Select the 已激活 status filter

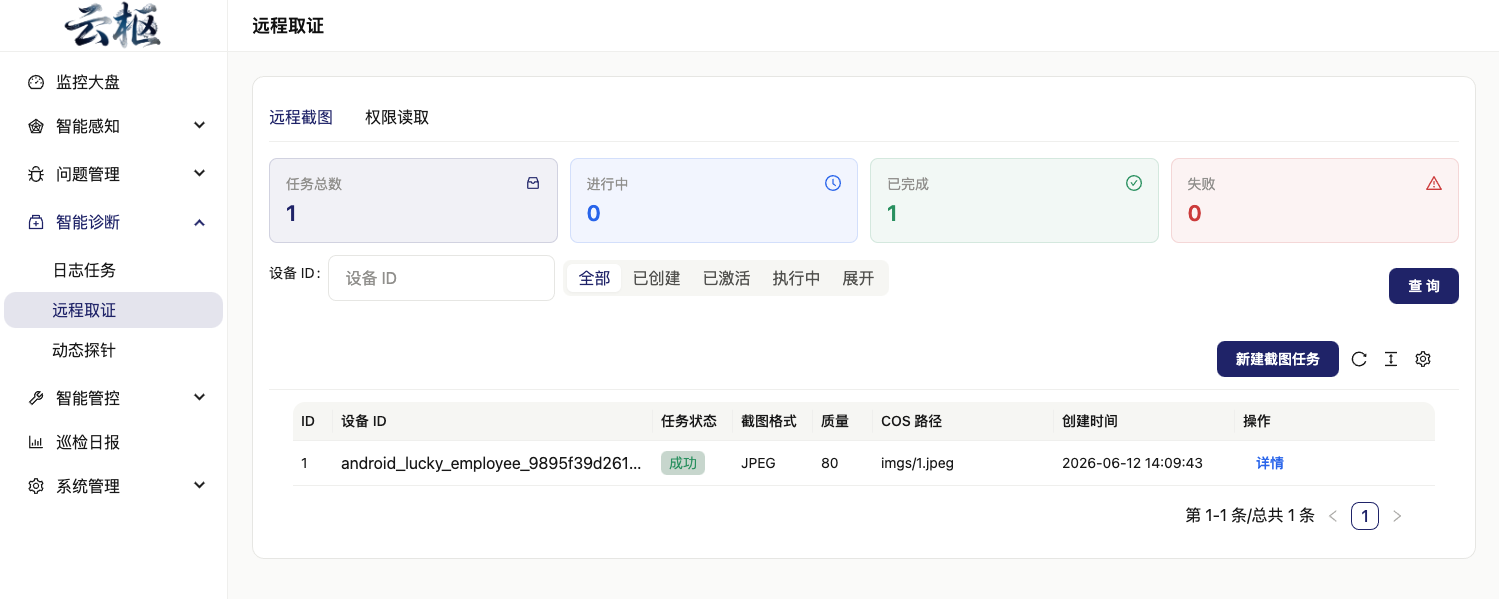tap(727, 278)
